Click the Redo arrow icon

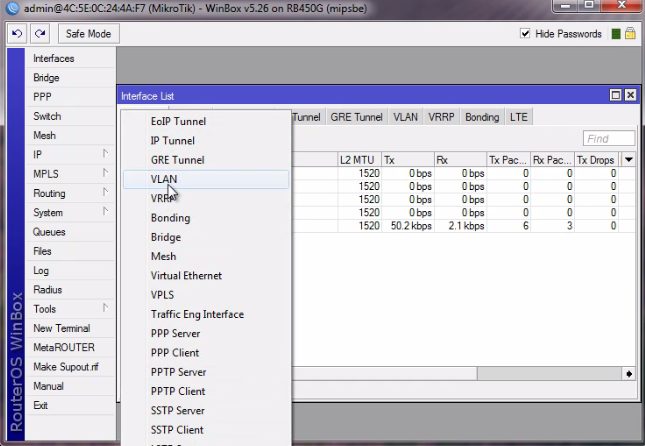coord(40,34)
